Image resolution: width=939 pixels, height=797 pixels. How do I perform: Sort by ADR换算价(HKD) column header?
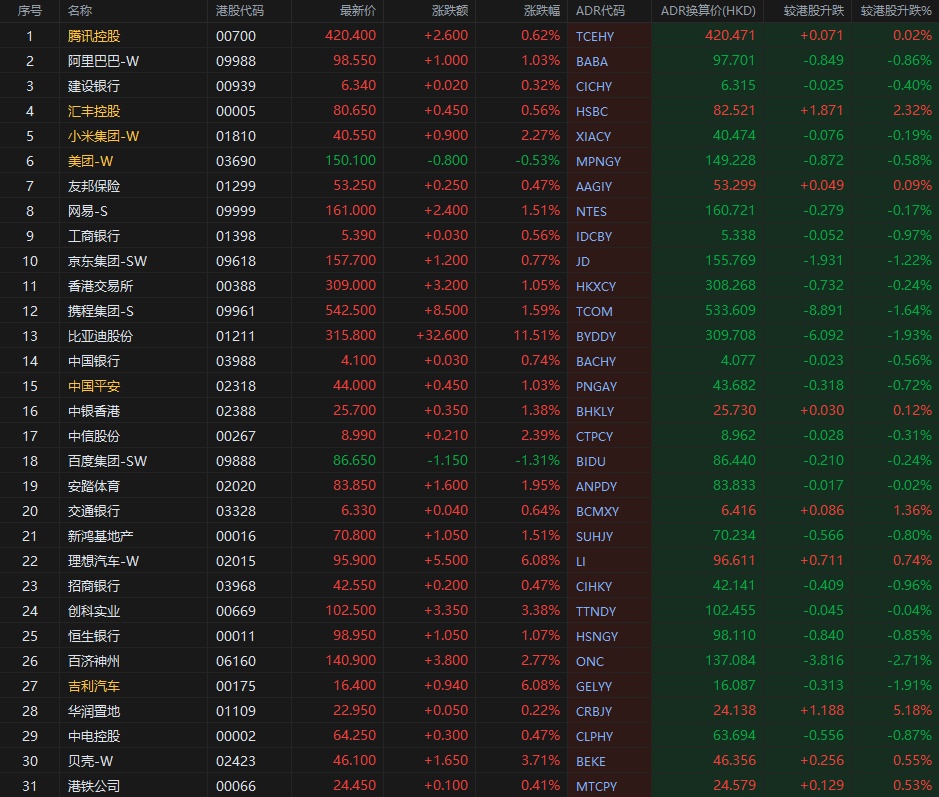tap(708, 11)
